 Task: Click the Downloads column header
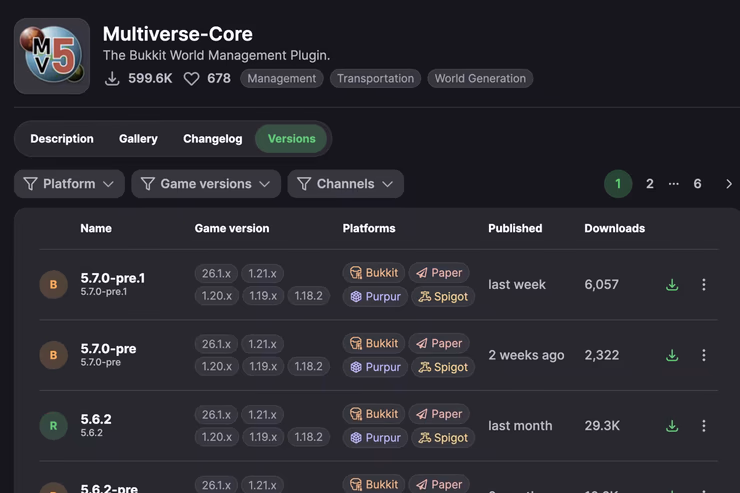pos(614,228)
